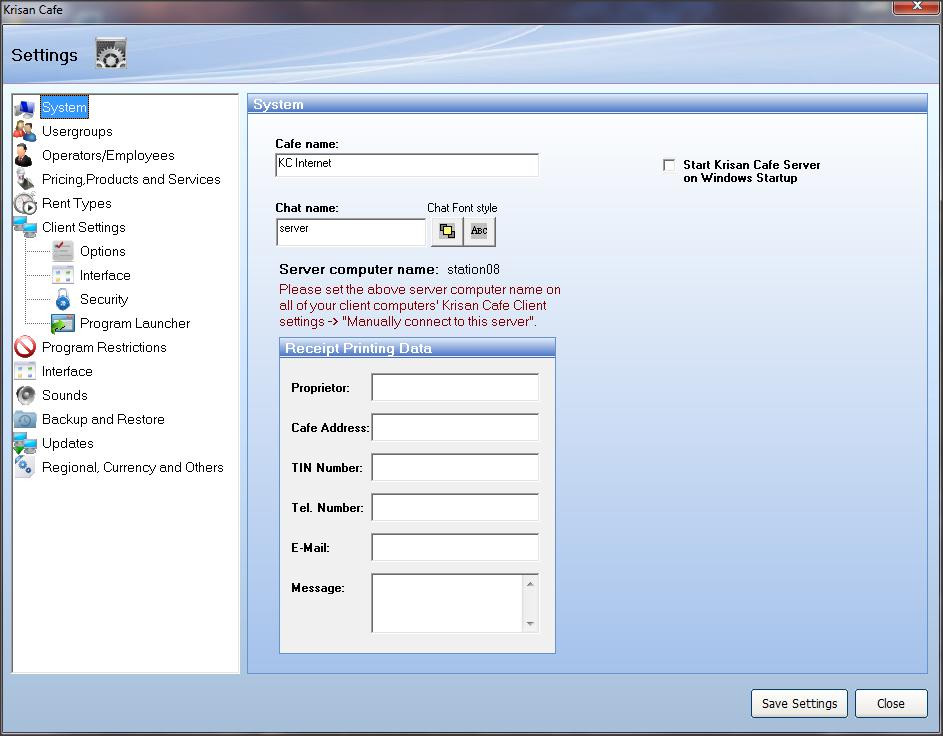The height and width of the screenshot is (736, 943).
Task: Open Pricing, Products and Services settings
Action: [x=131, y=180]
